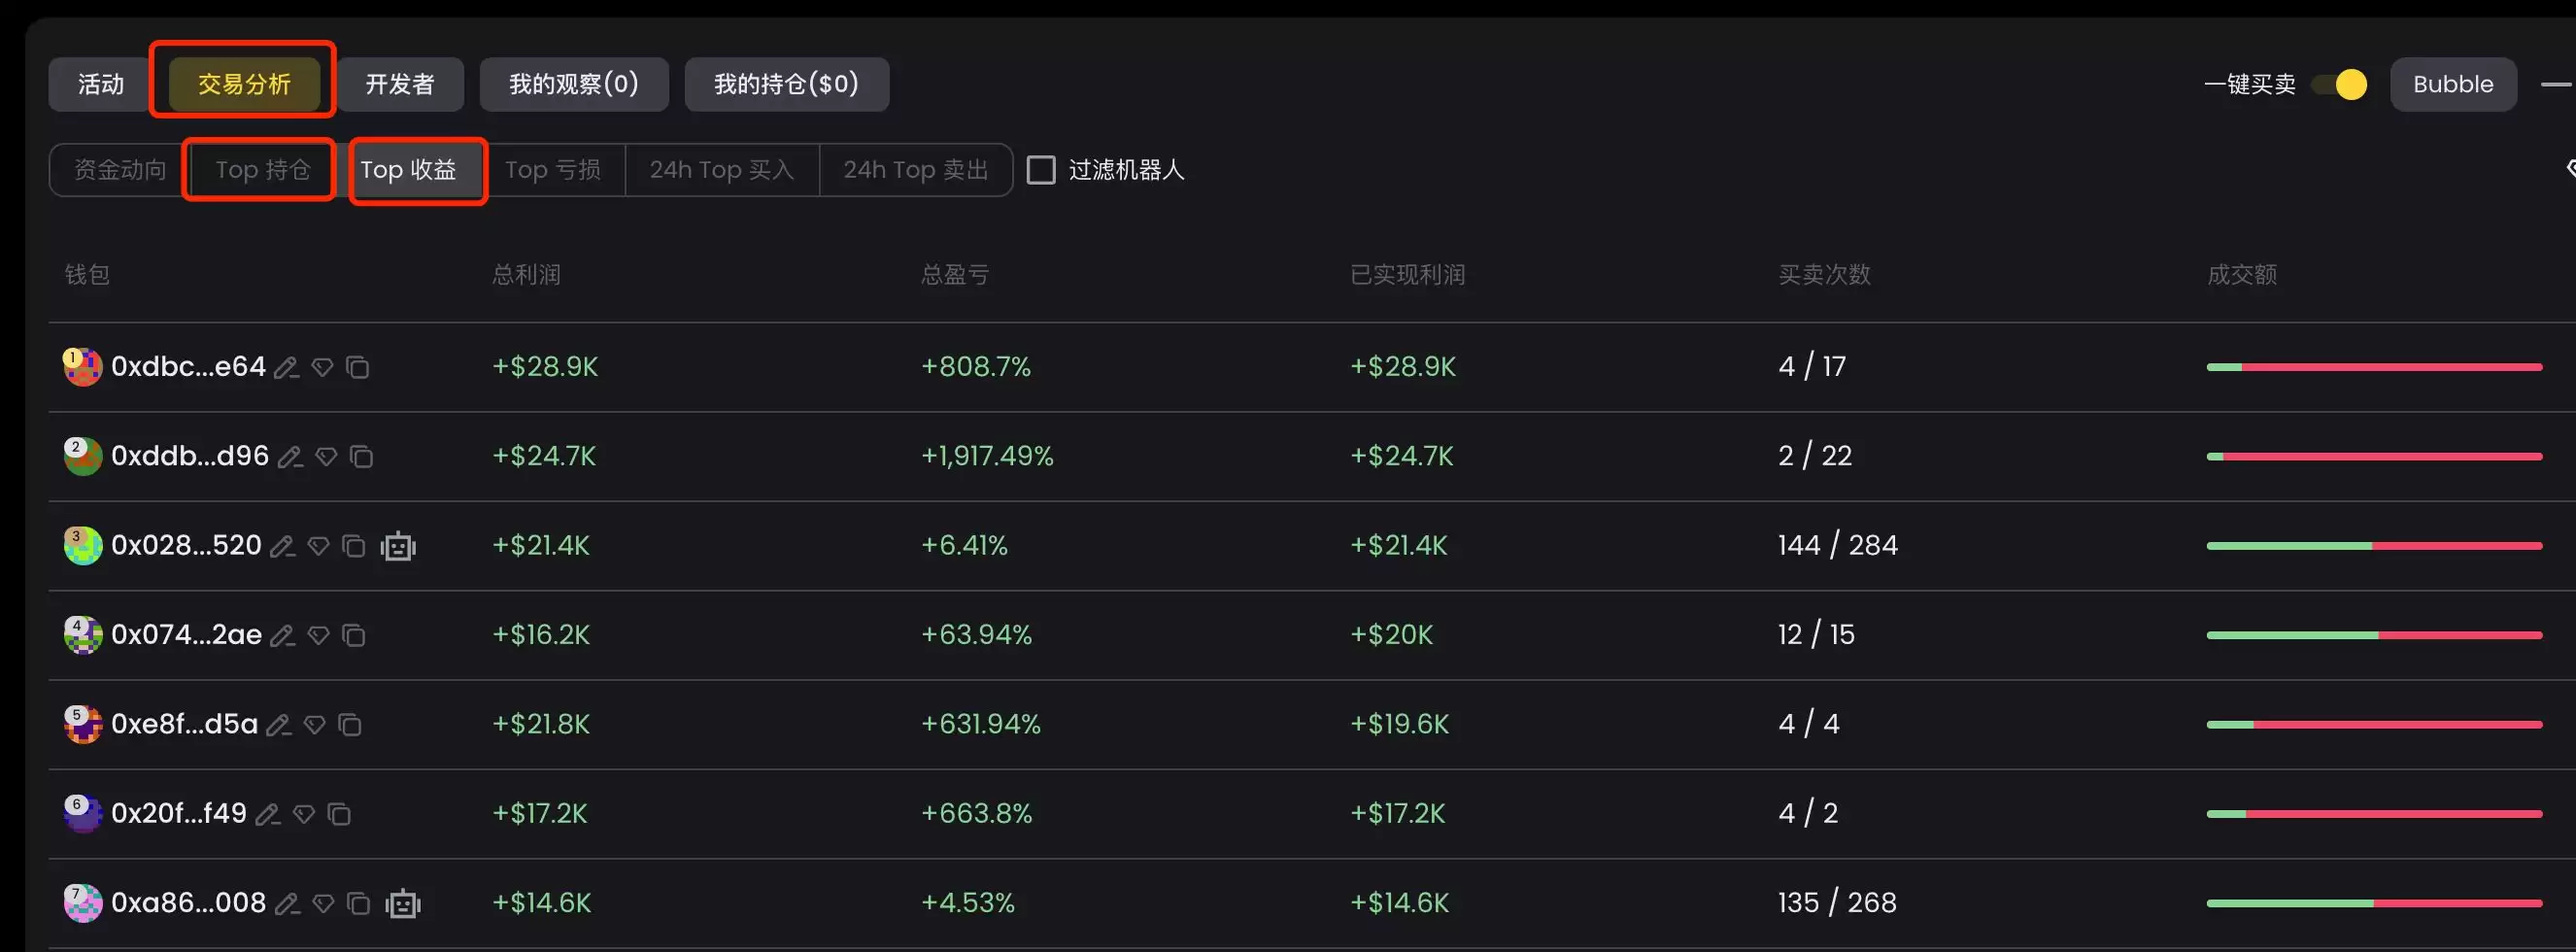Open remark editor for wallet 0x074...2ae

click(282, 635)
